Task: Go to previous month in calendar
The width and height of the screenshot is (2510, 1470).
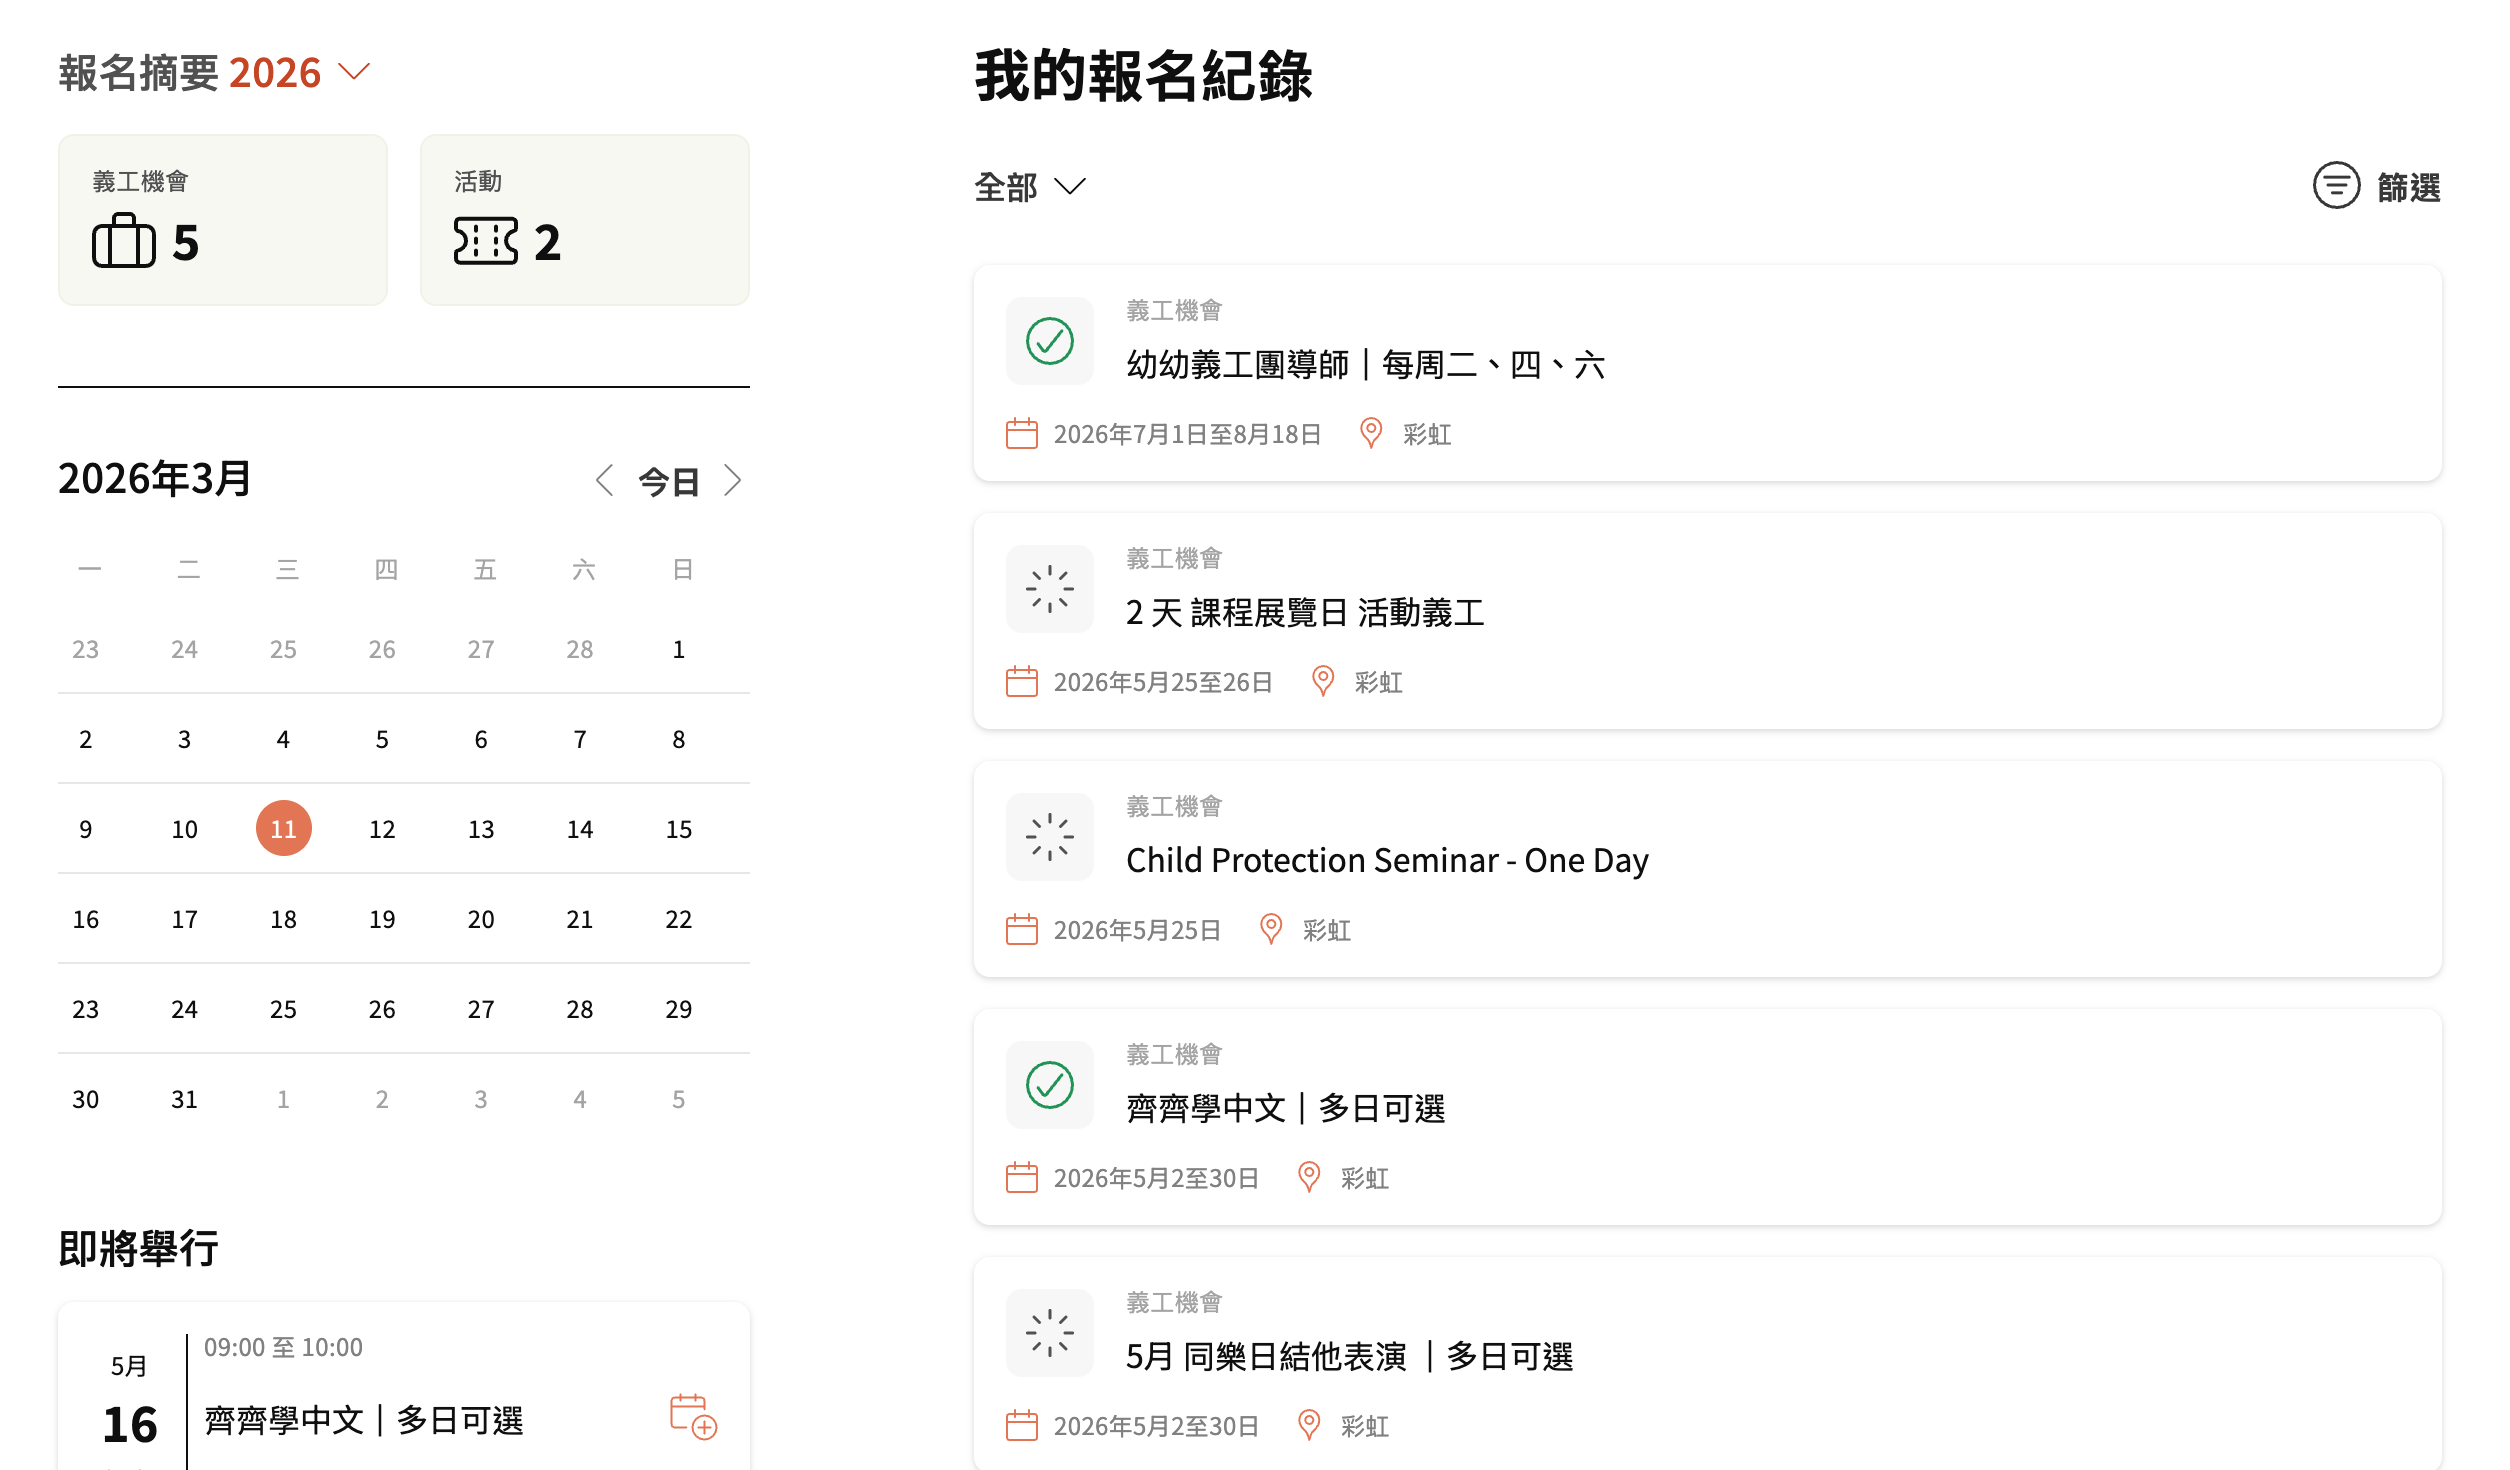Action: (605, 481)
